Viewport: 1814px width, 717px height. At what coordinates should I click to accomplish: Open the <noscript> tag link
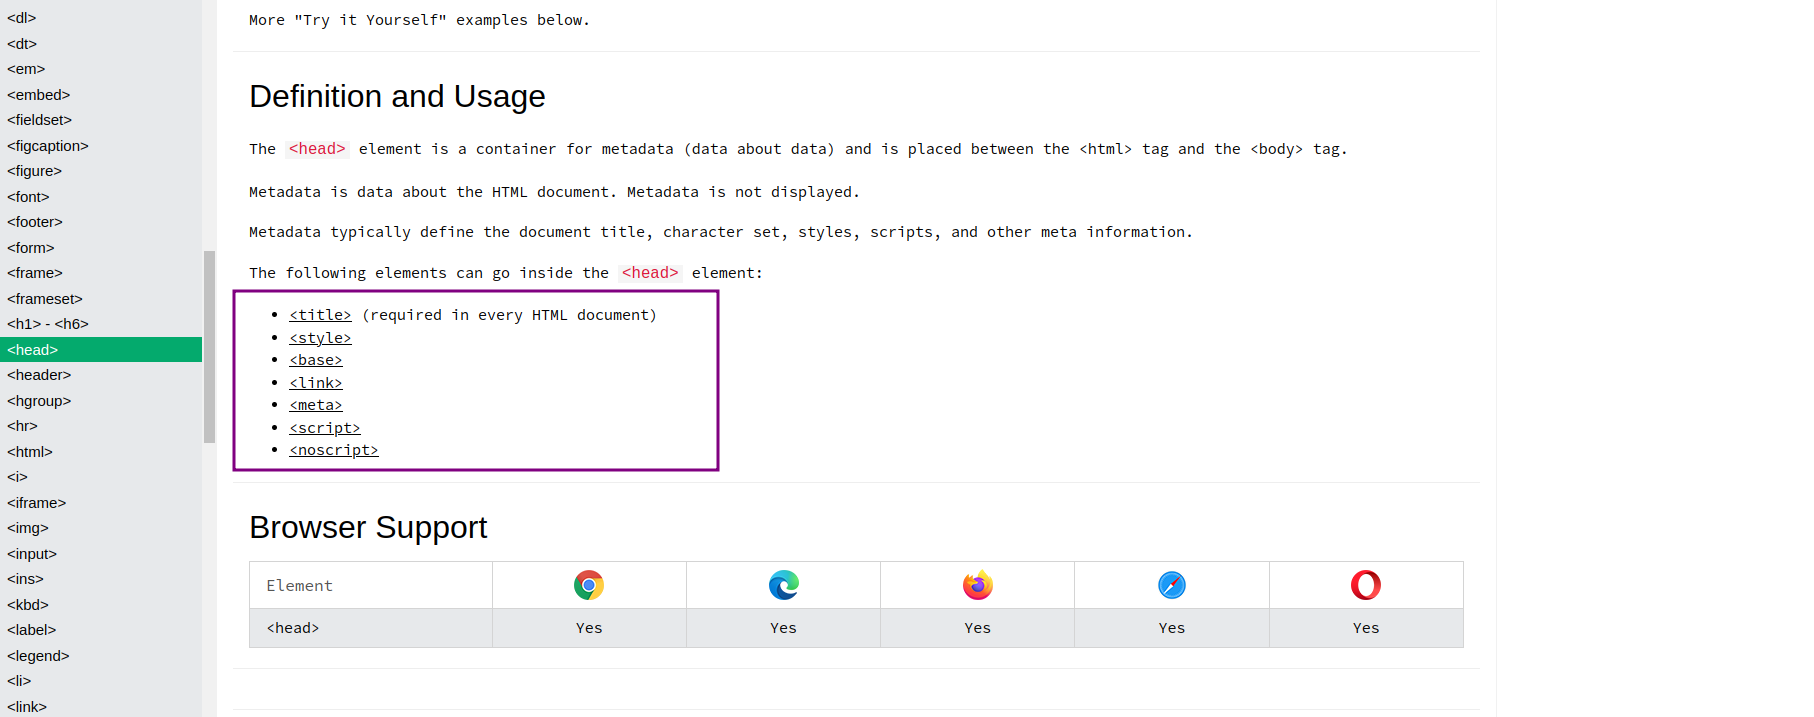click(334, 450)
